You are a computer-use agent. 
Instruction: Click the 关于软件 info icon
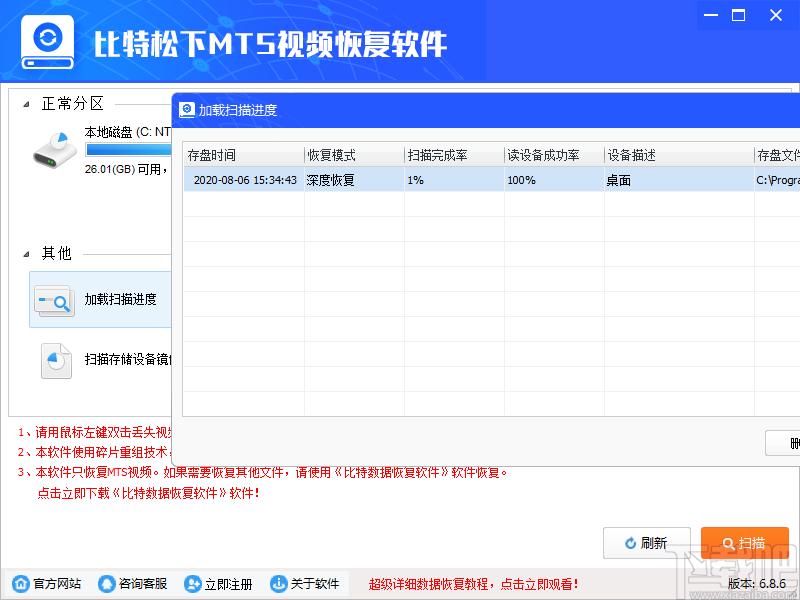(x=278, y=583)
